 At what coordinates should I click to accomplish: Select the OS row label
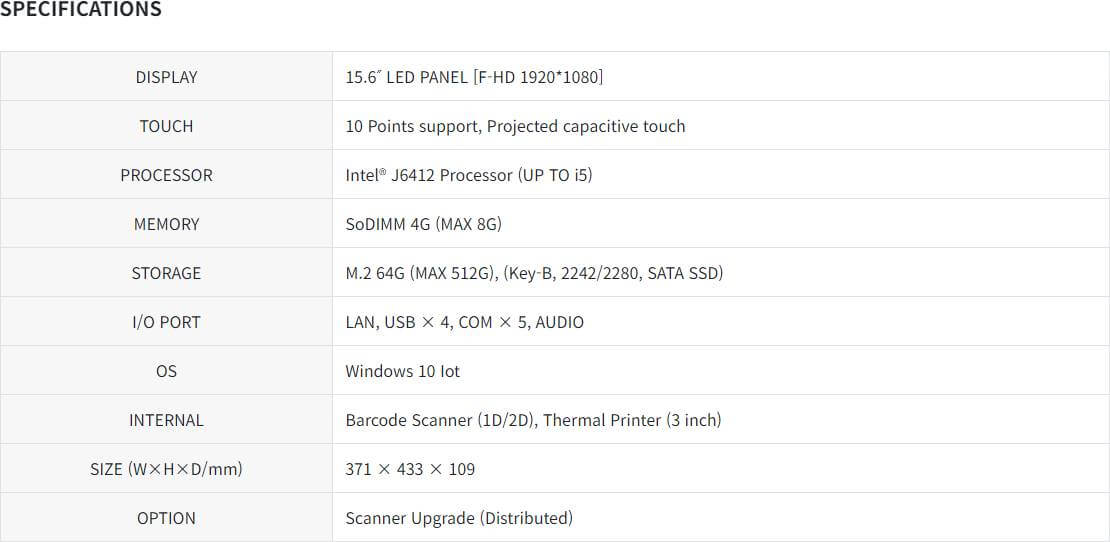[166, 371]
